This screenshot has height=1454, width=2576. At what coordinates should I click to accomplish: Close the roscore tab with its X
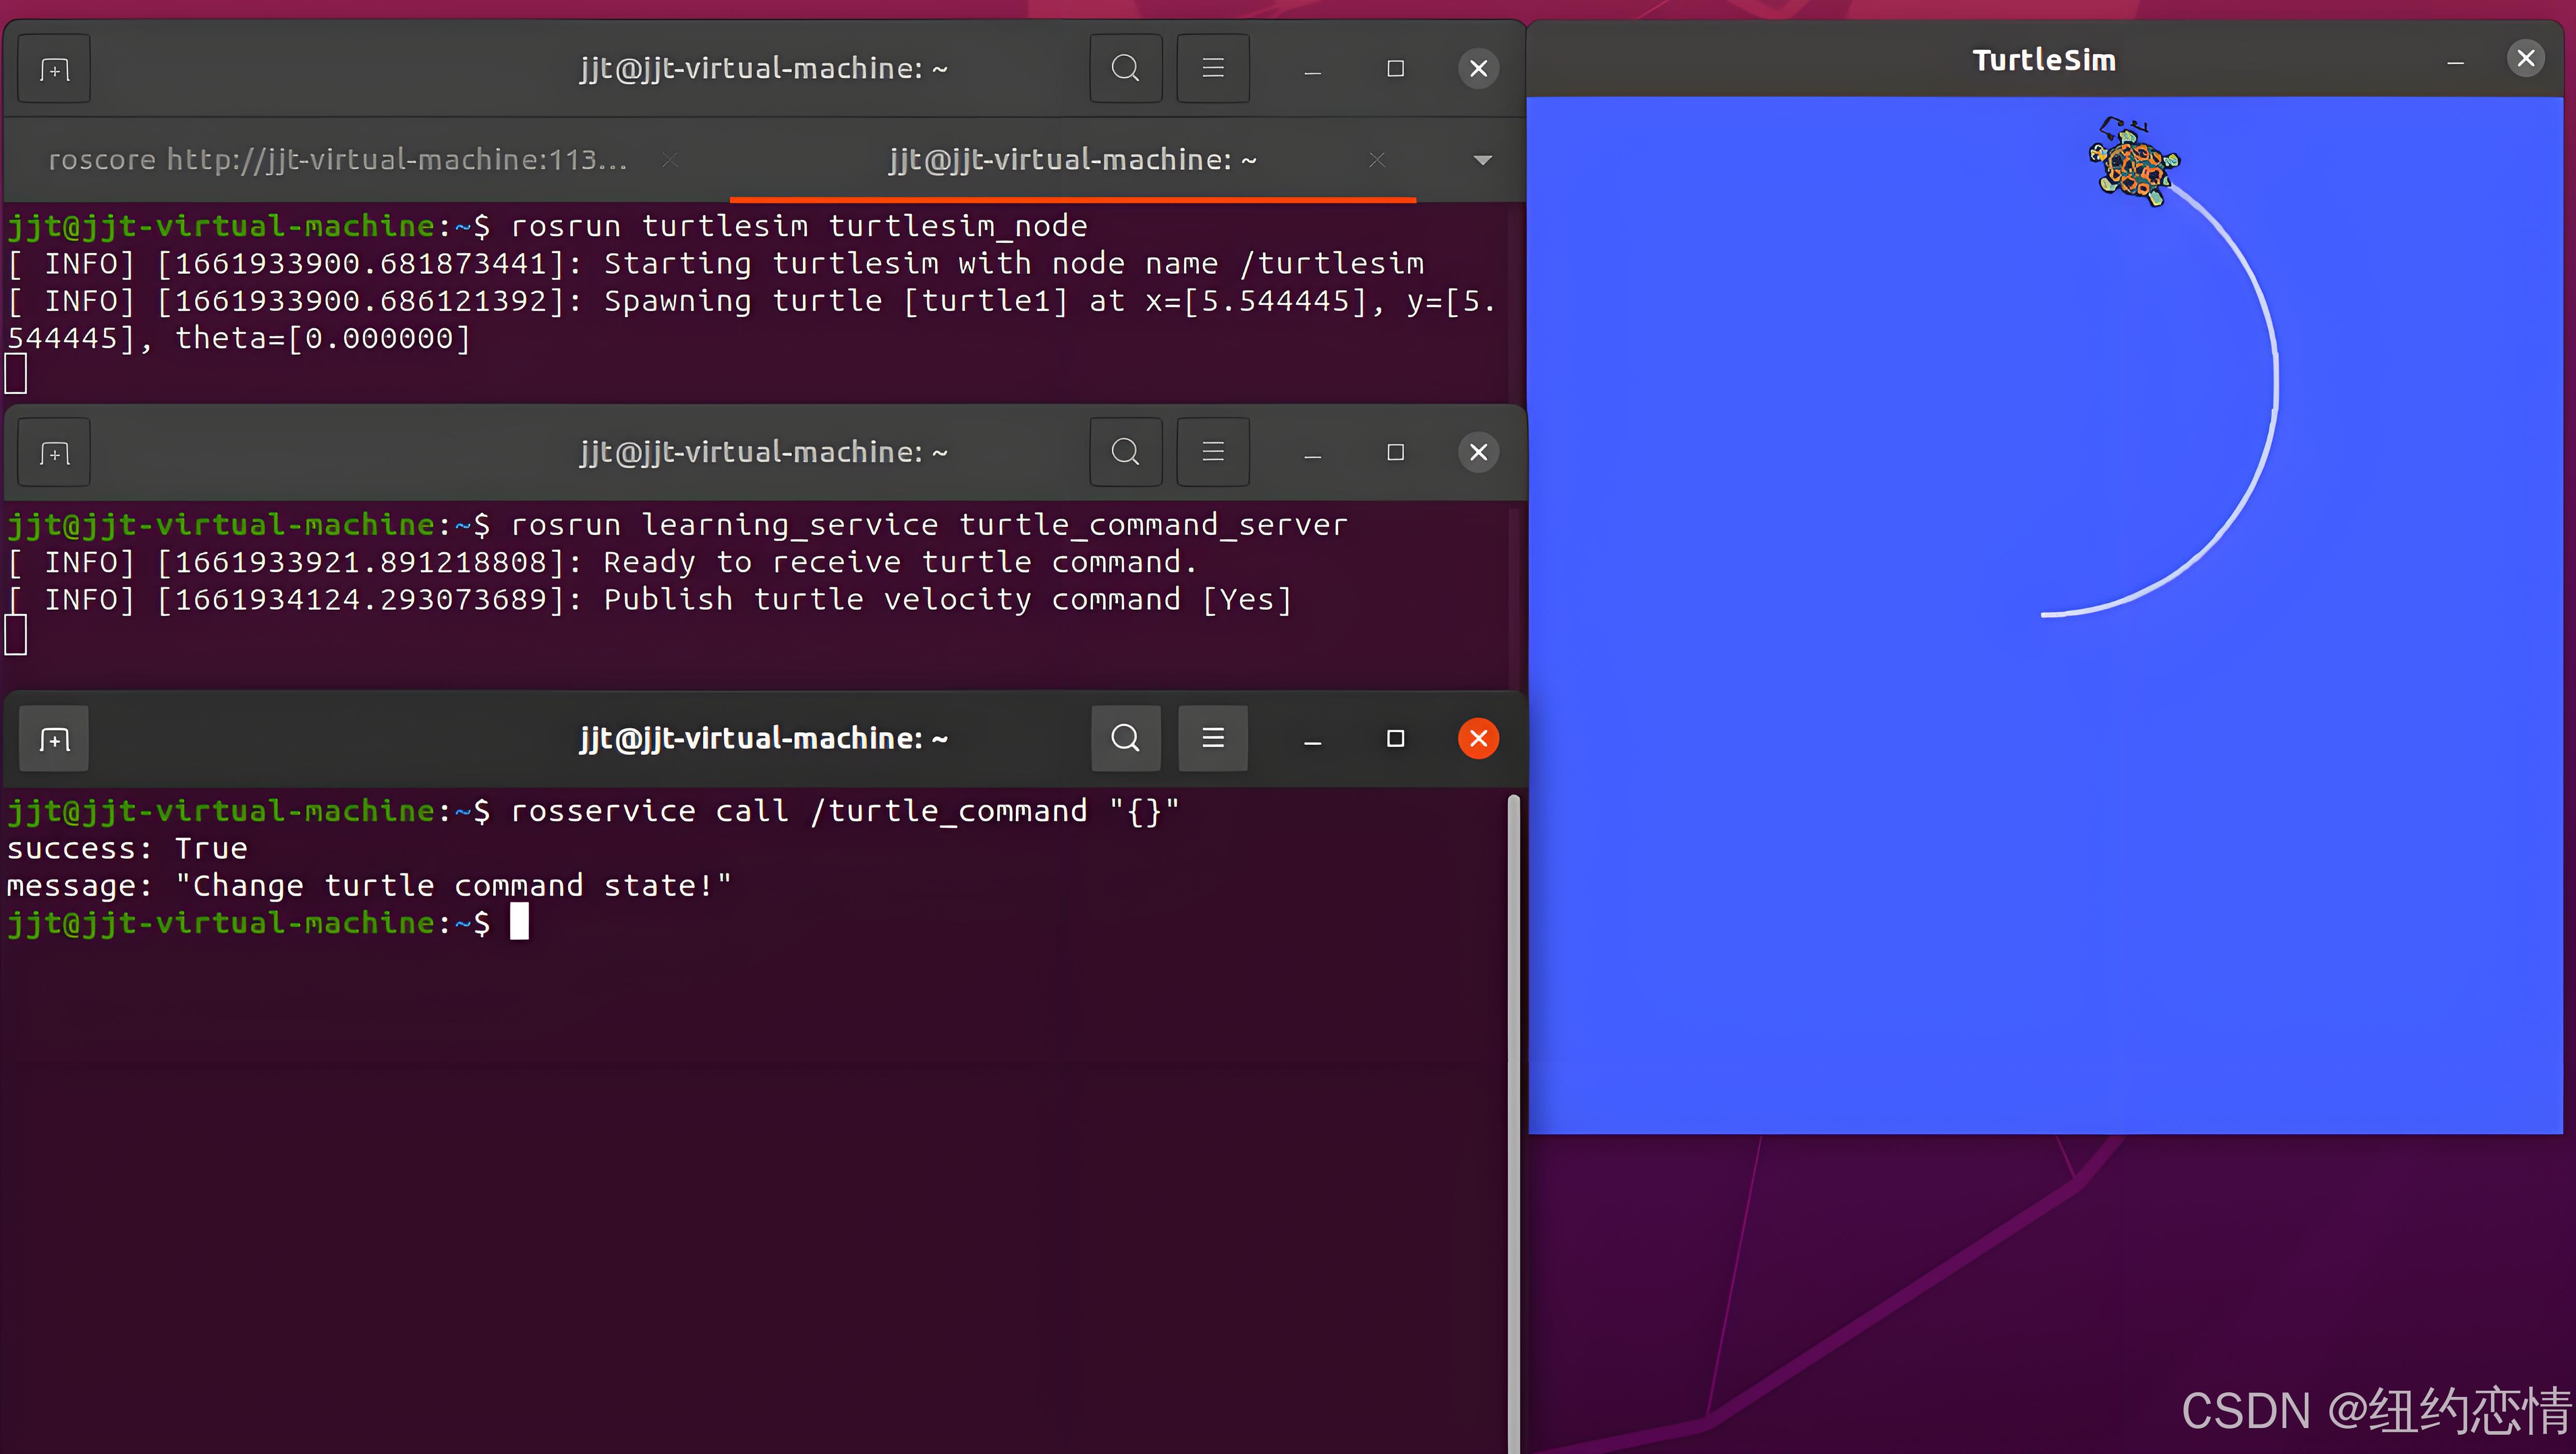tap(670, 160)
